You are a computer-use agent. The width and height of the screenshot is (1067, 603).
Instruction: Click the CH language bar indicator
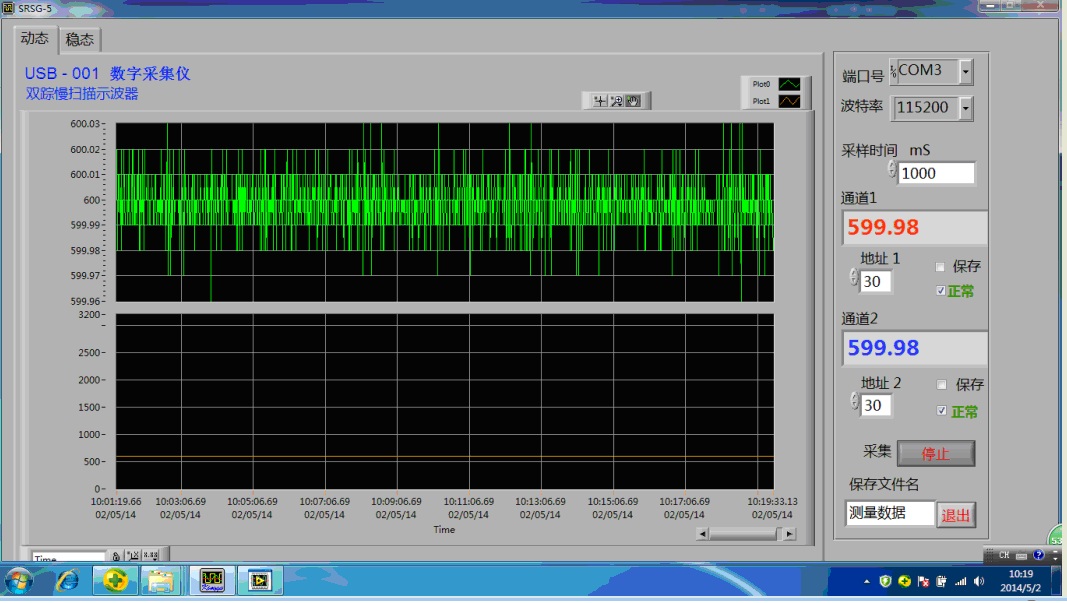(x=1004, y=555)
